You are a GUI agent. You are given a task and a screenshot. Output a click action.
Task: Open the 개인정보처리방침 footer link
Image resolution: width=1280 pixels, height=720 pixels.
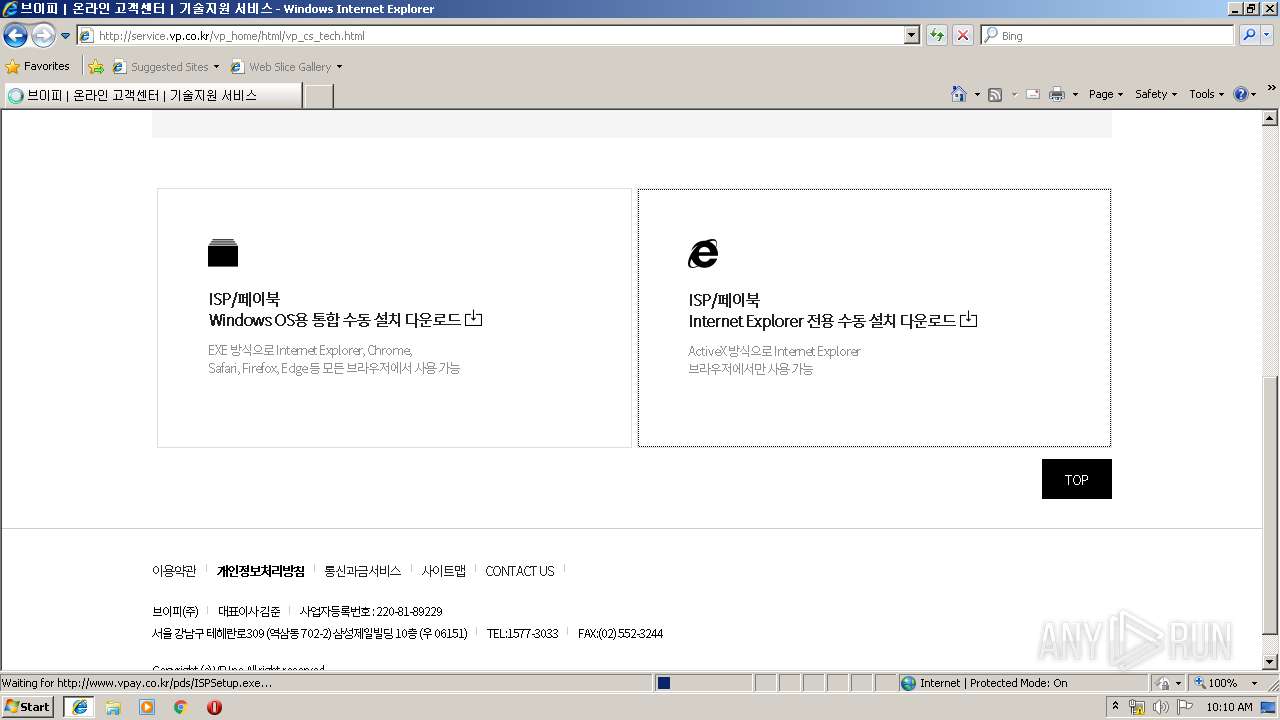[261, 571]
